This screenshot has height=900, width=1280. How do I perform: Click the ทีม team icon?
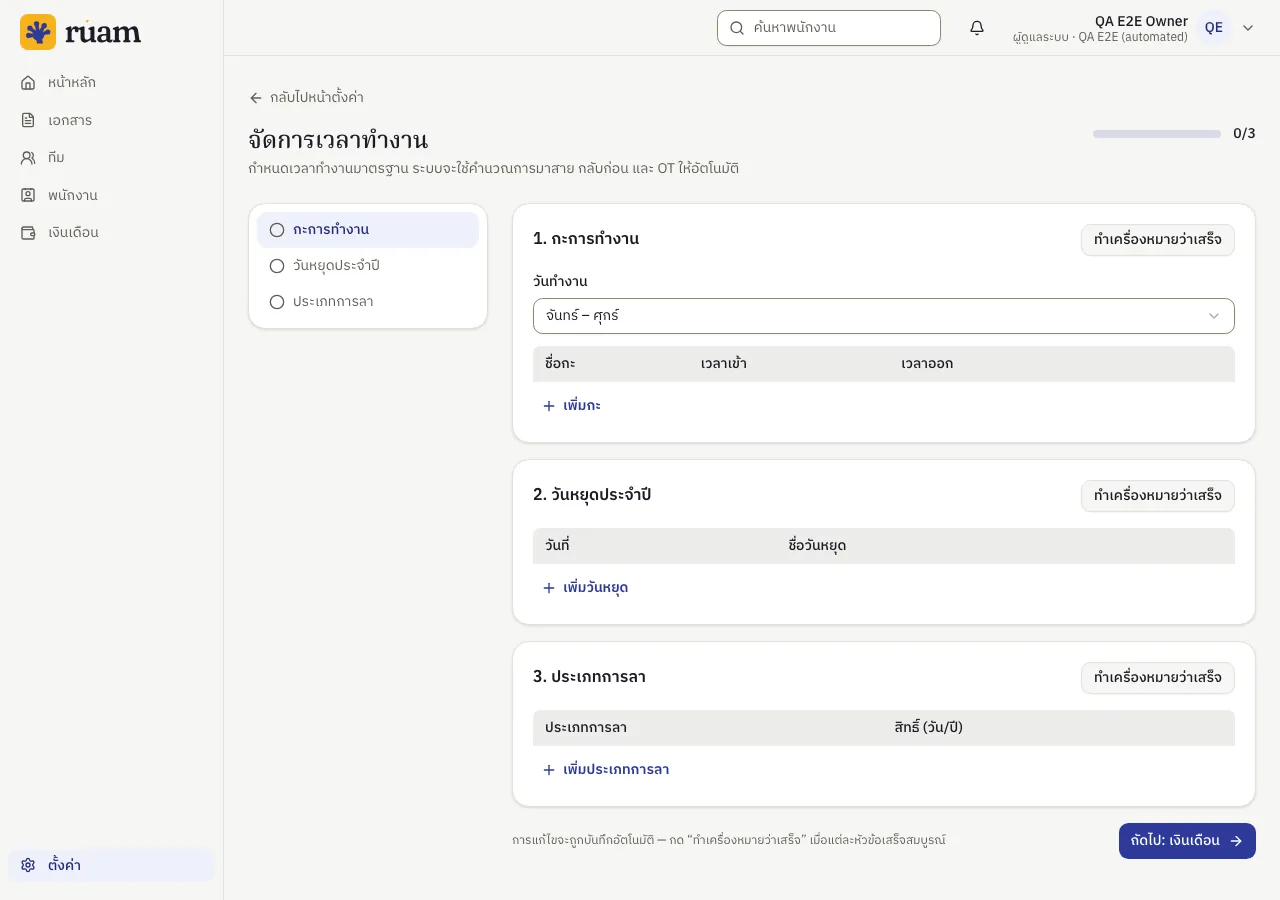[28, 158]
